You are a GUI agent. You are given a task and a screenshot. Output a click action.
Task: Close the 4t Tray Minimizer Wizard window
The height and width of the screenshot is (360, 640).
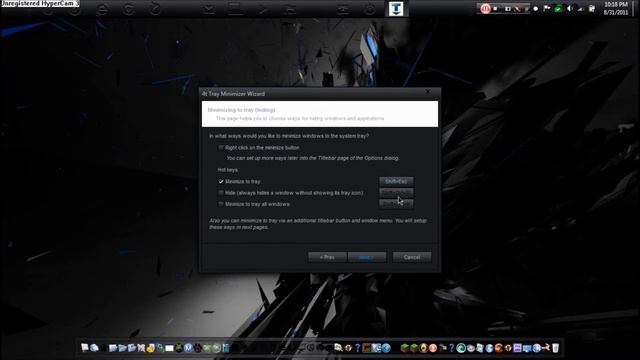coord(428,92)
